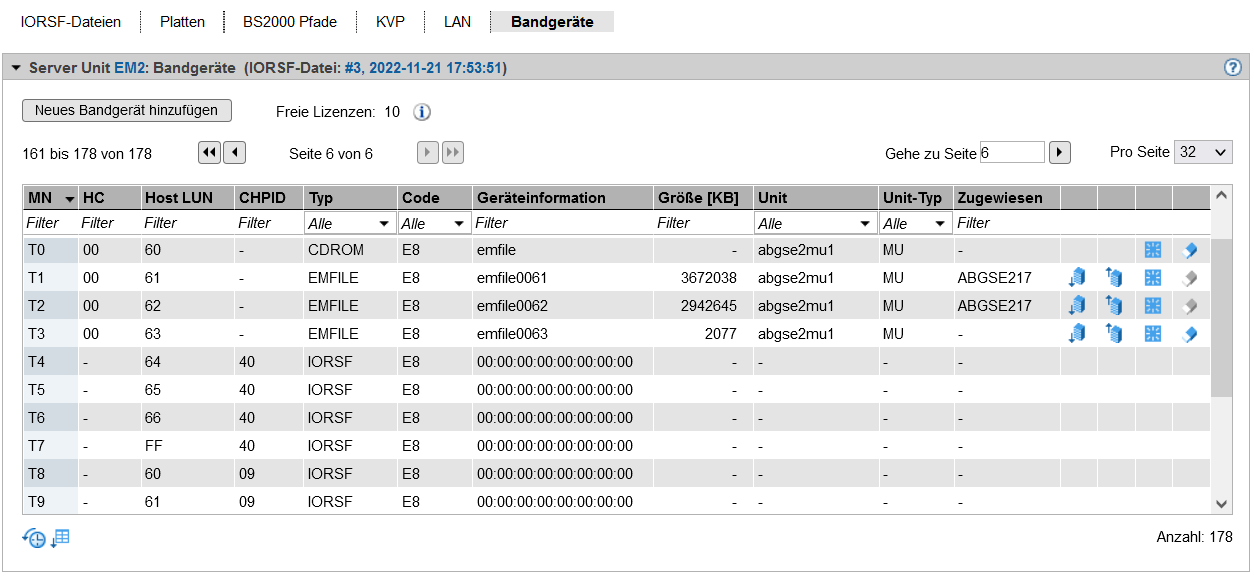Click the blue square icon in row T0
Viewport: 1254px width, 576px height.
[1153, 250]
